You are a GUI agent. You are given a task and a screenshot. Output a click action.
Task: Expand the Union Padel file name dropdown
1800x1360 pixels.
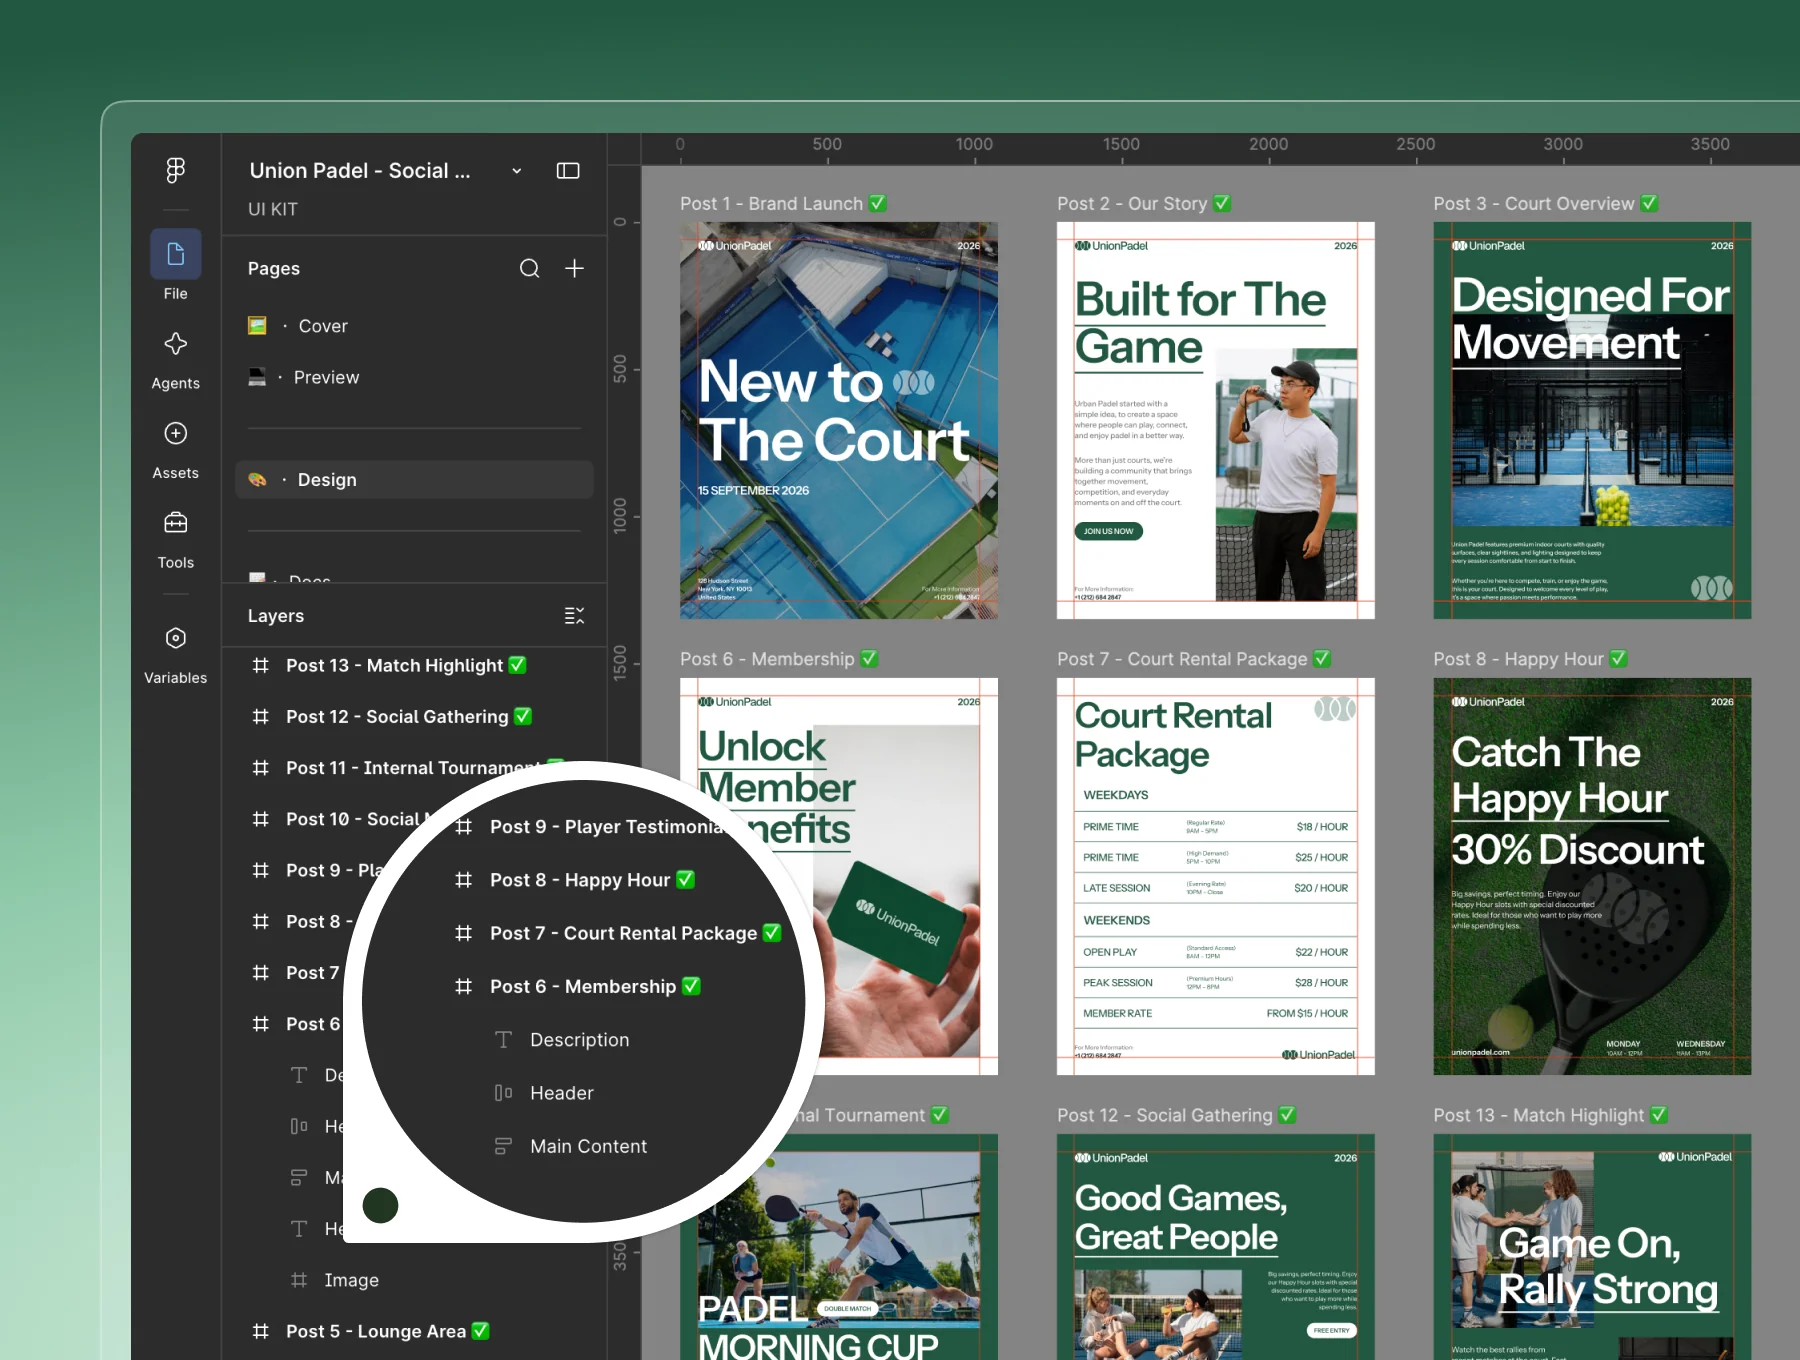tap(517, 171)
